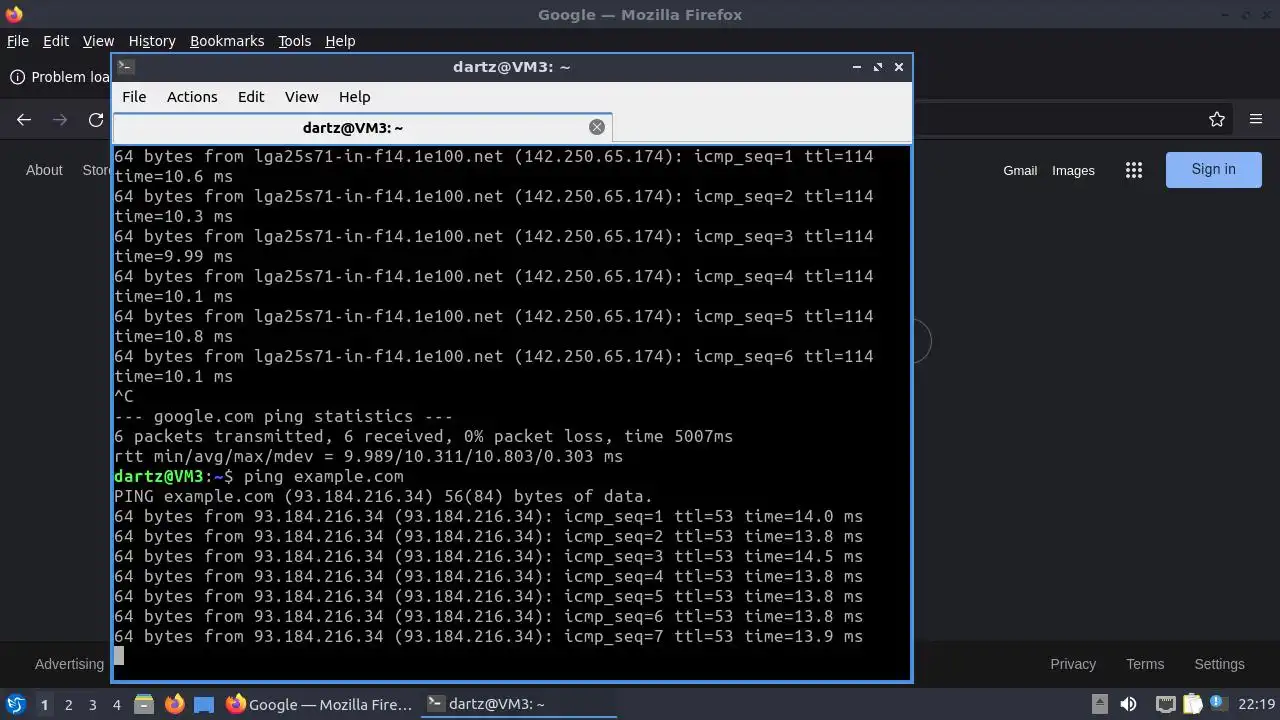Click Firefox back arrow button
This screenshot has height=720, width=1280.
24,120
